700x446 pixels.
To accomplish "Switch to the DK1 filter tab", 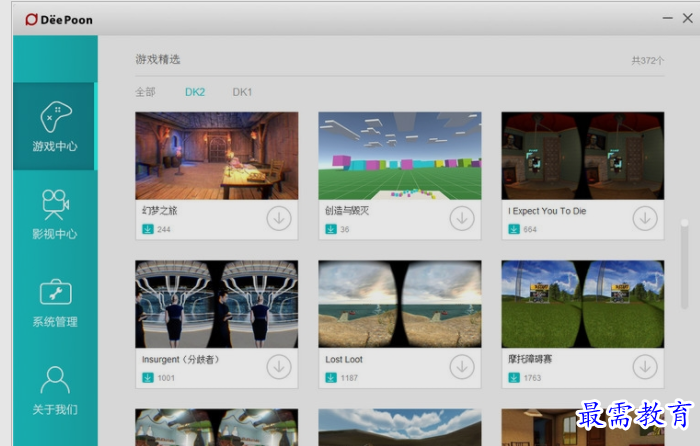I will (x=242, y=92).
